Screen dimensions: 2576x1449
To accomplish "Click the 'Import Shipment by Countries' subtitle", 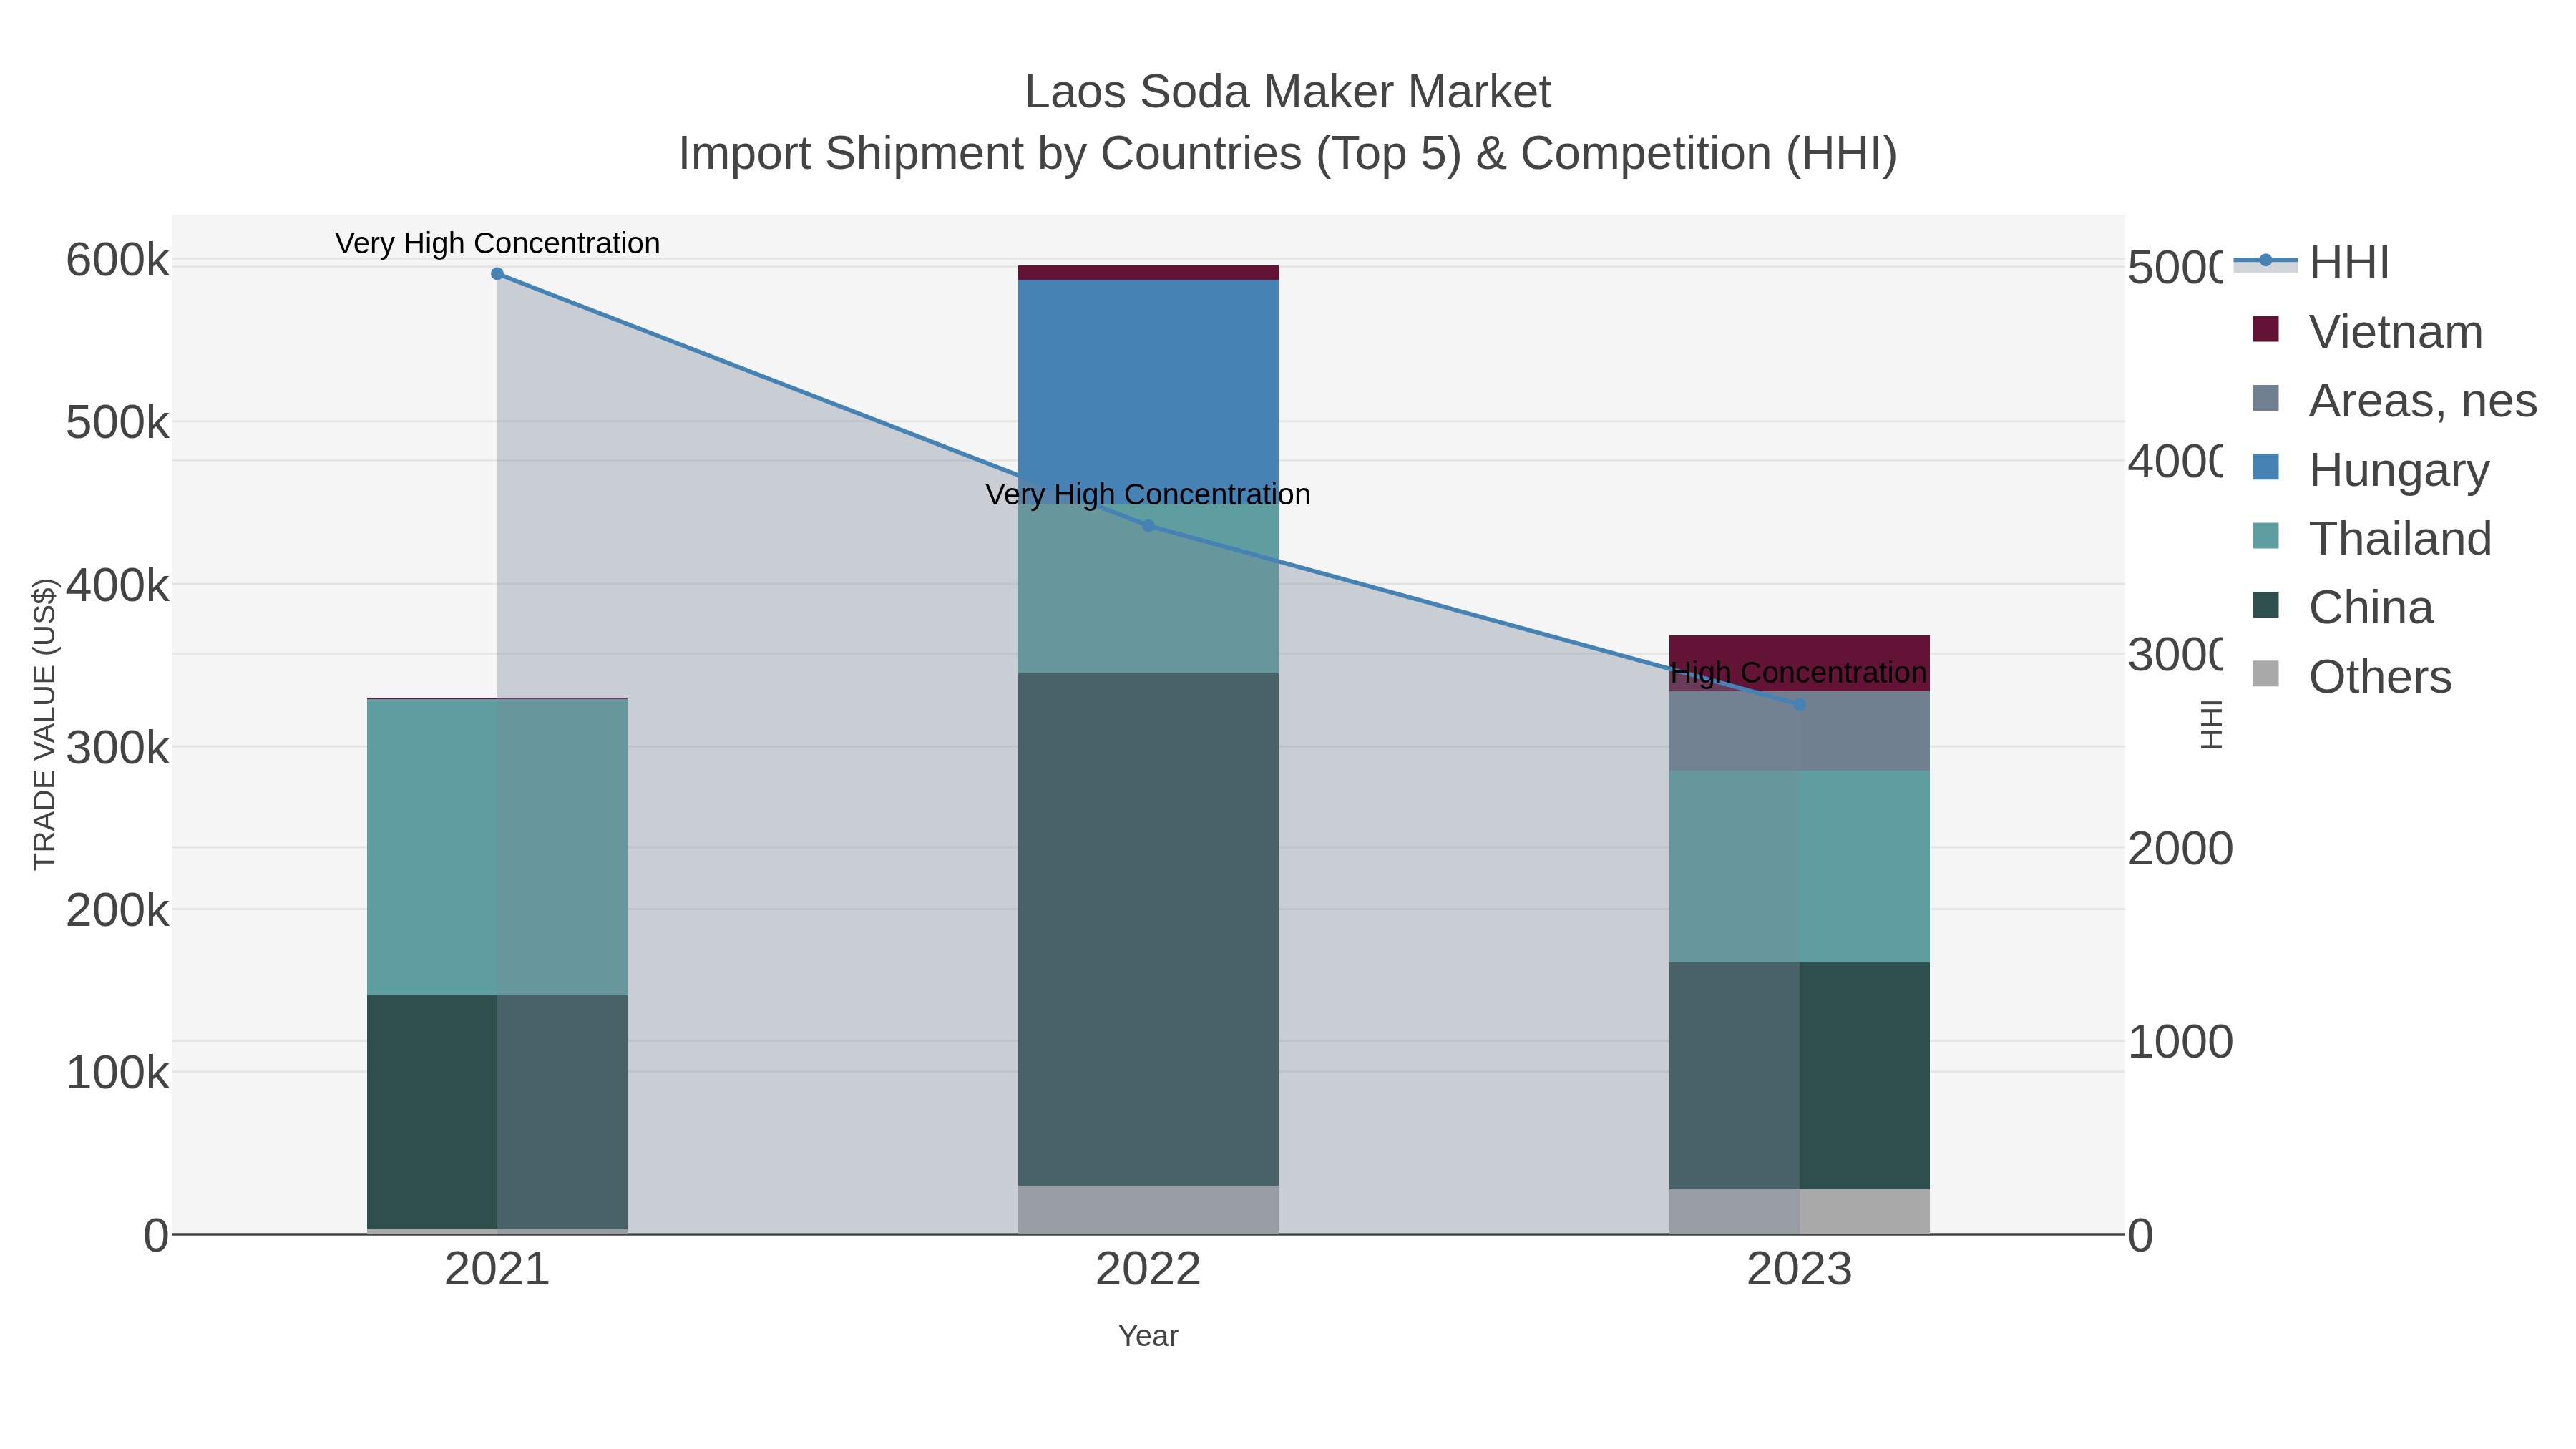I will click(x=1288, y=154).
